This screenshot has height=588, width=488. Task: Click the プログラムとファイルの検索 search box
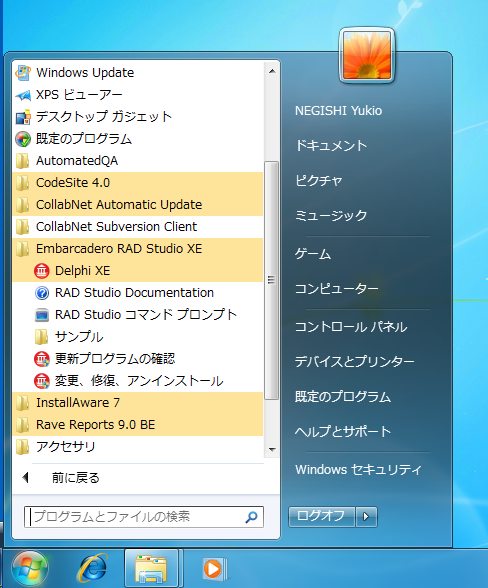tap(144, 517)
